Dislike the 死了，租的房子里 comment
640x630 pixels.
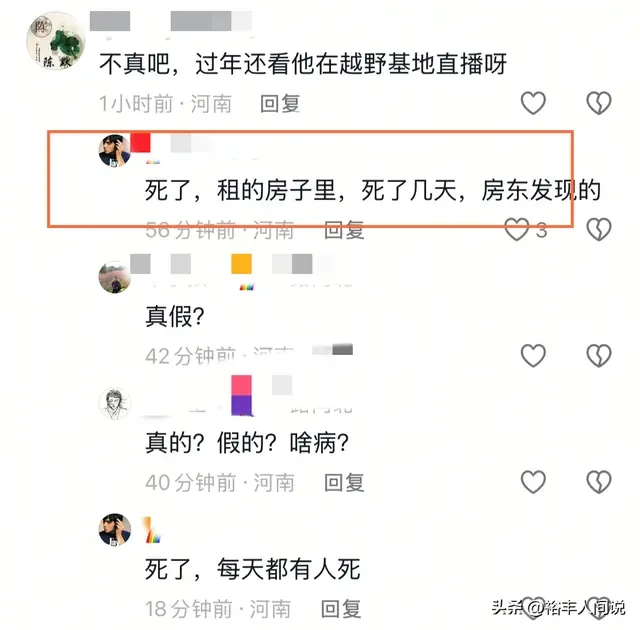[x=599, y=229]
